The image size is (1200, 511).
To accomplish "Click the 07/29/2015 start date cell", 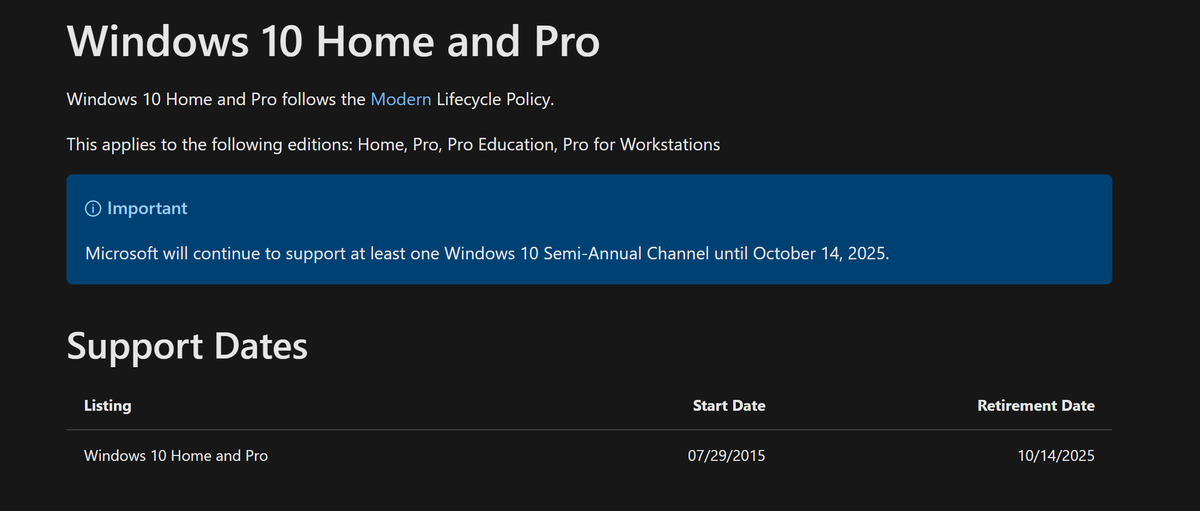I will [x=727, y=455].
